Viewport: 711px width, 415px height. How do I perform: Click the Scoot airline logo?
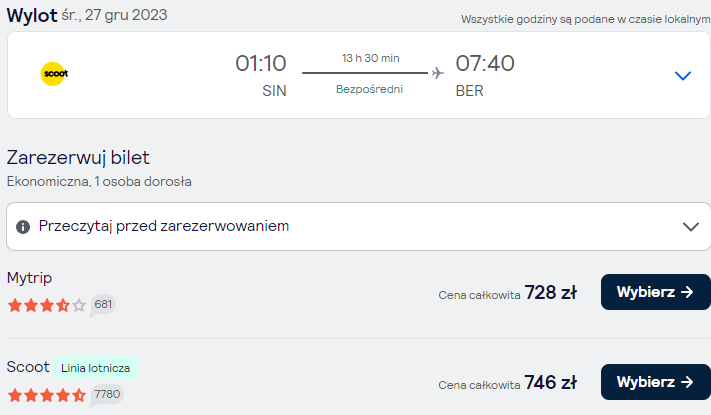pyautogui.click(x=54, y=73)
